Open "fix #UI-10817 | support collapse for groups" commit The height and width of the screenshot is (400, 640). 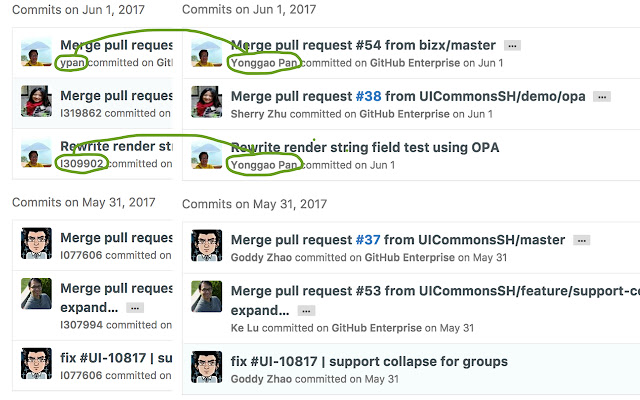pos(369,361)
